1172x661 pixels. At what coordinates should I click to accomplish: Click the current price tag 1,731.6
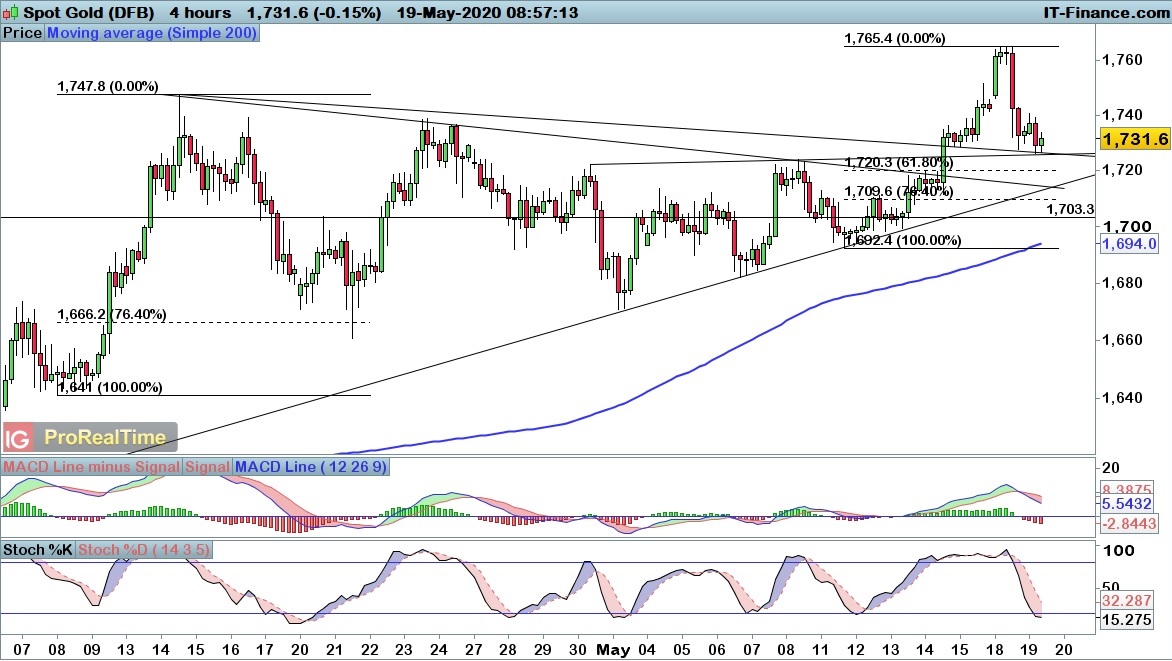click(1134, 139)
